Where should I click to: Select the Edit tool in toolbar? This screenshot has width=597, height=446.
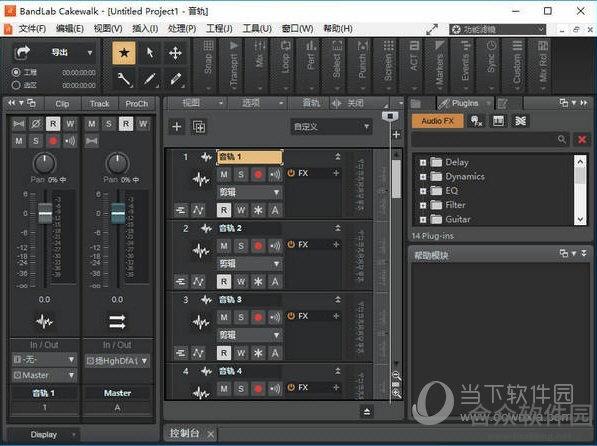tap(124, 79)
